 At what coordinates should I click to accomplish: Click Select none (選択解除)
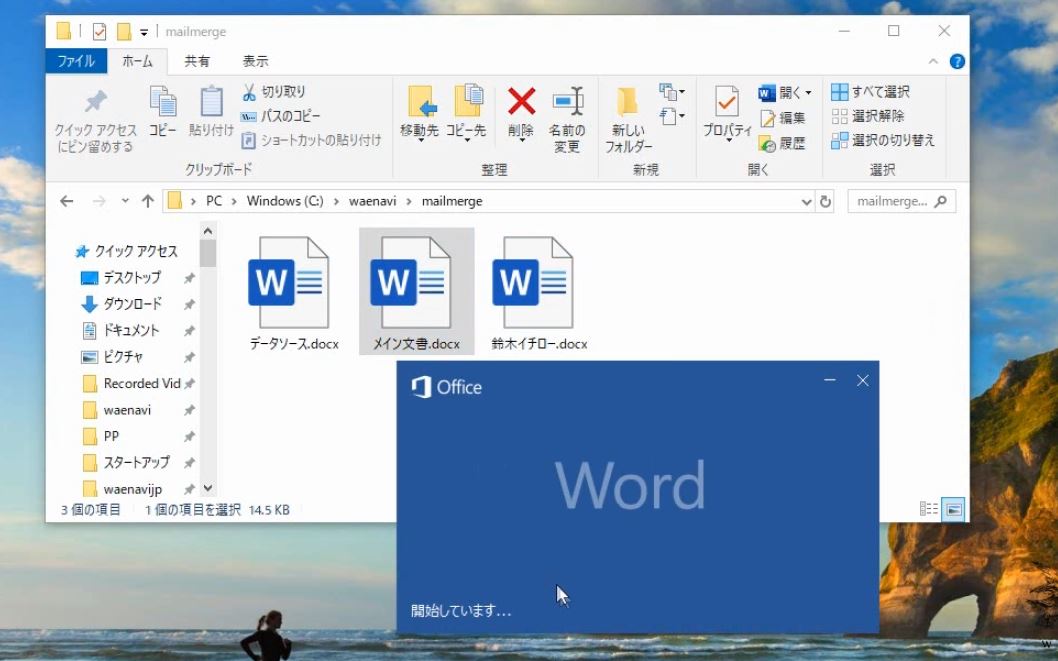(x=868, y=116)
